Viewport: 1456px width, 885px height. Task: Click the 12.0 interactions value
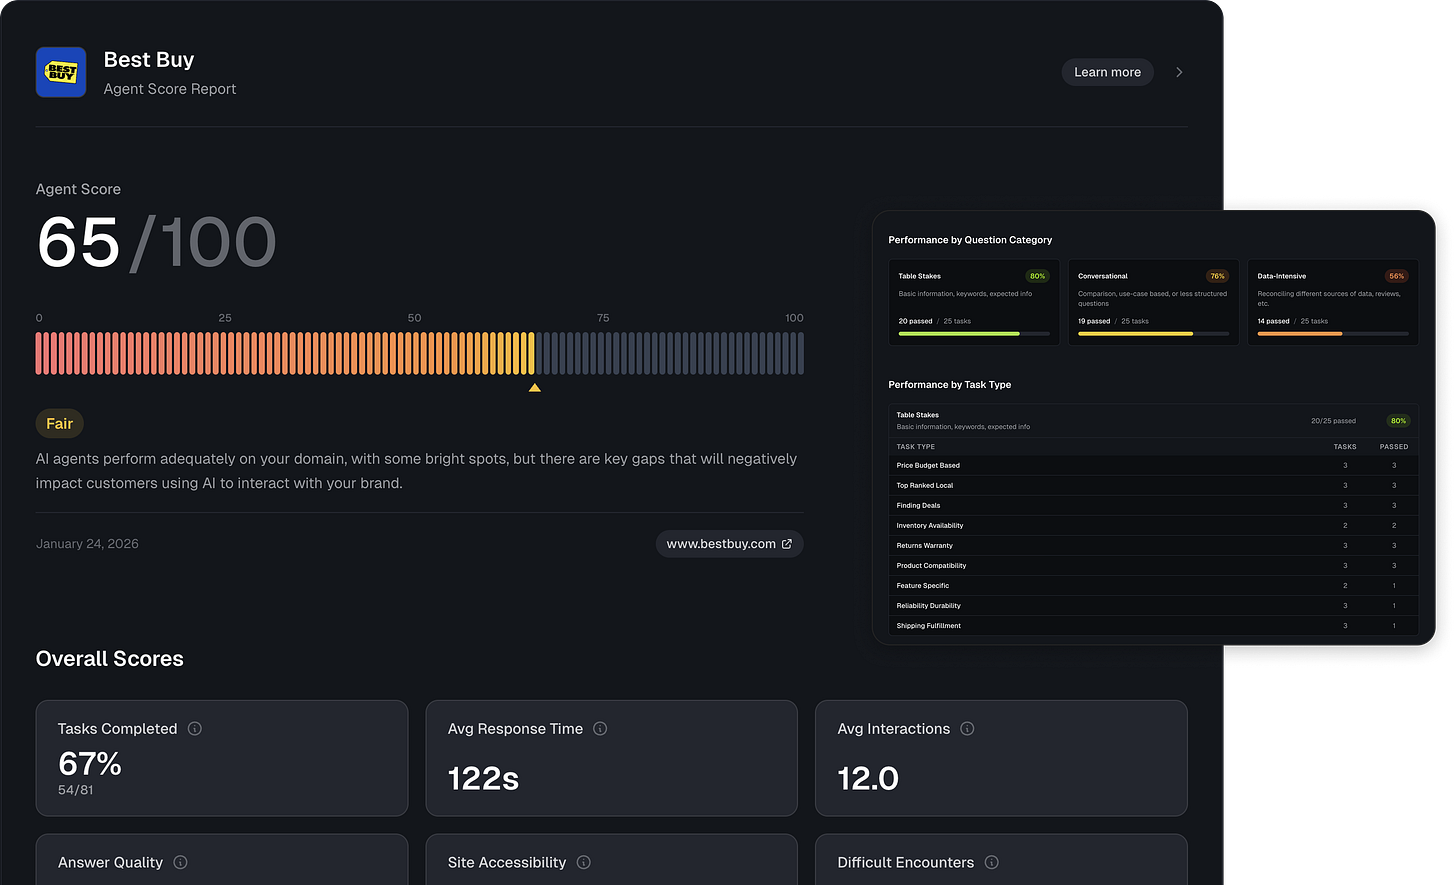[x=868, y=778]
